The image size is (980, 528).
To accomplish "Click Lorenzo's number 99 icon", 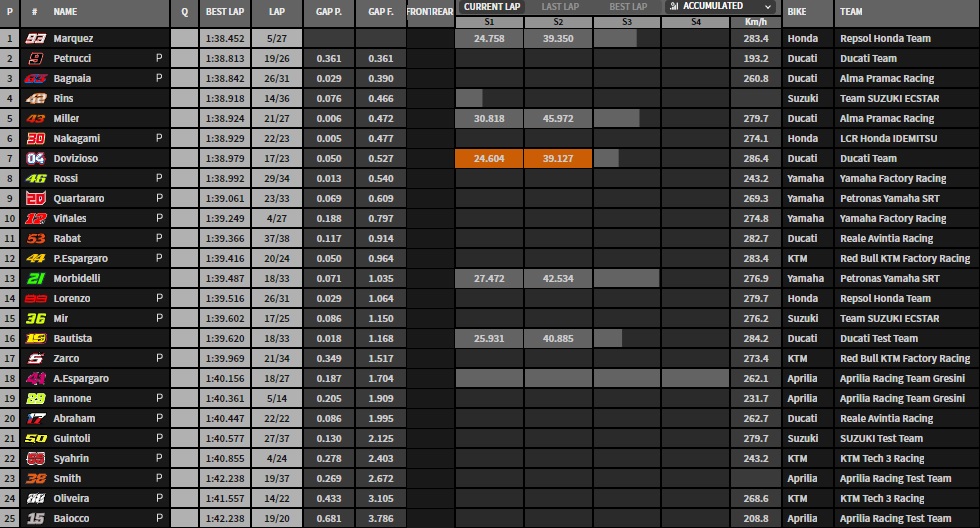I will tap(36, 299).
